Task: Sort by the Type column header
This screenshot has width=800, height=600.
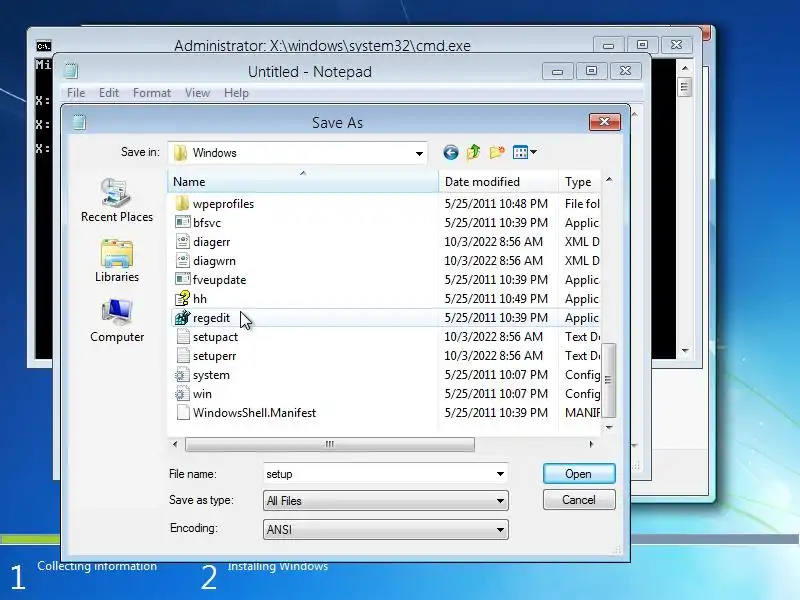Action: point(580,182)
